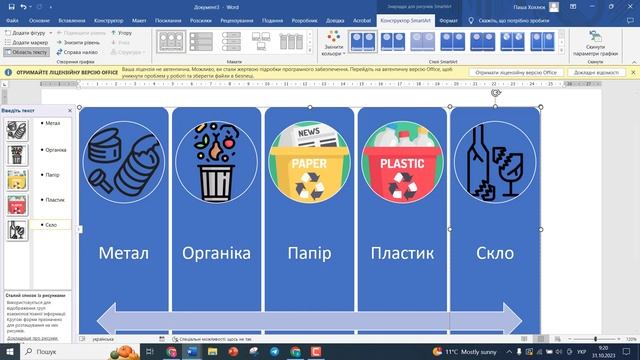The width and height of the screenshot is (640, 360).
Task: Apply the second SmartArt style thumbnail
Action: click(x=393, y=42)
